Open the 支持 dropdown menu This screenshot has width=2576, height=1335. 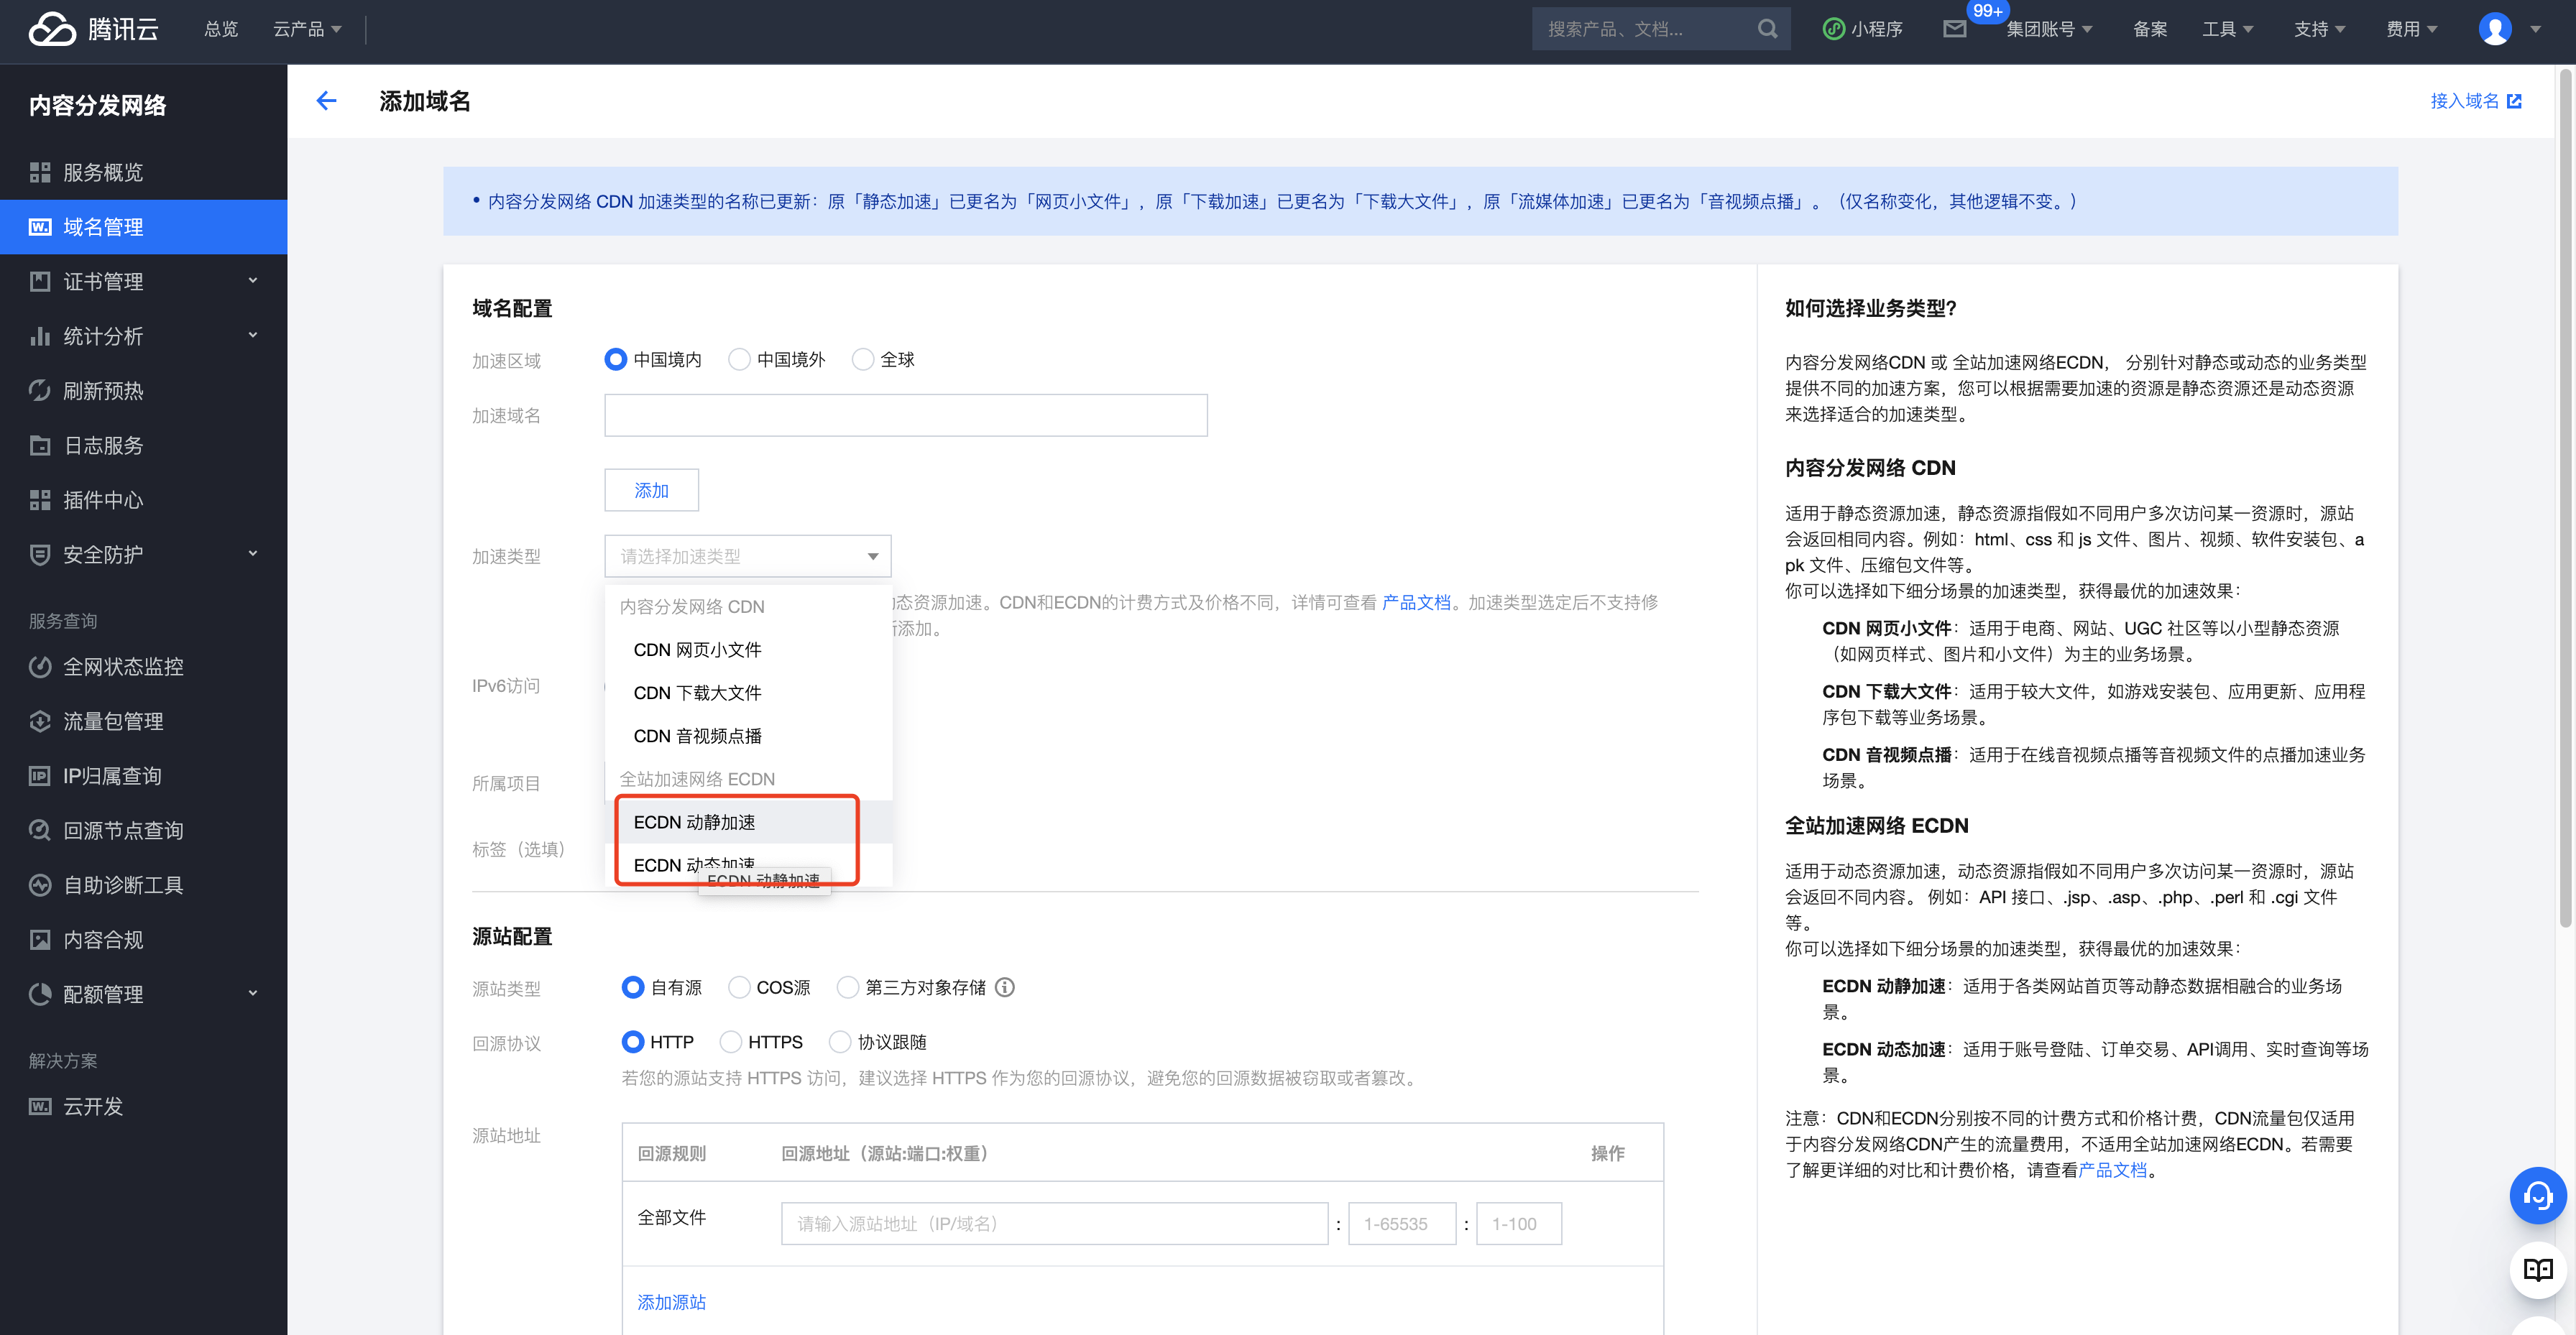[x=2319, y=29]
